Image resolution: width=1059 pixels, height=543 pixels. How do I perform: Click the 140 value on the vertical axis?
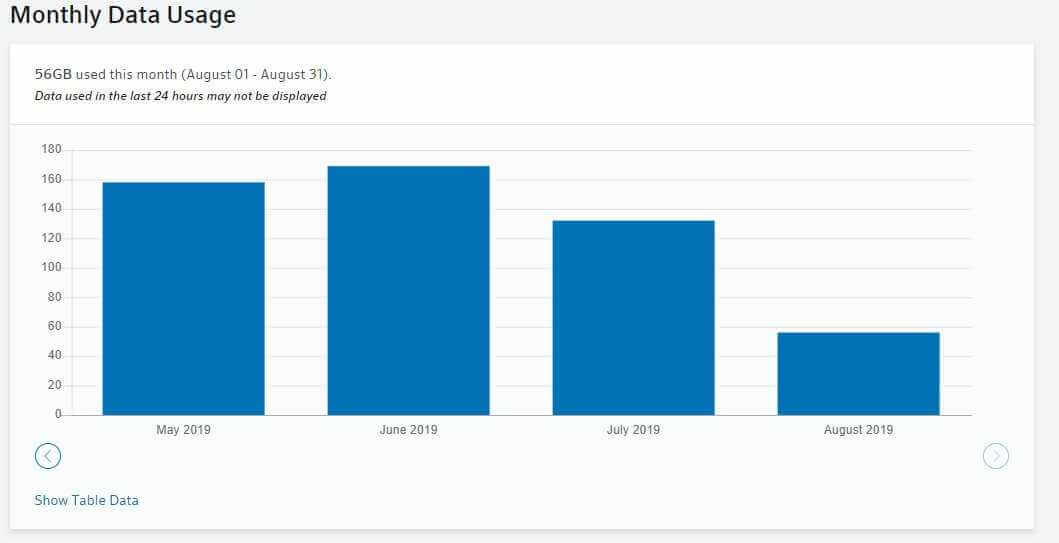[x=51, y=209]
